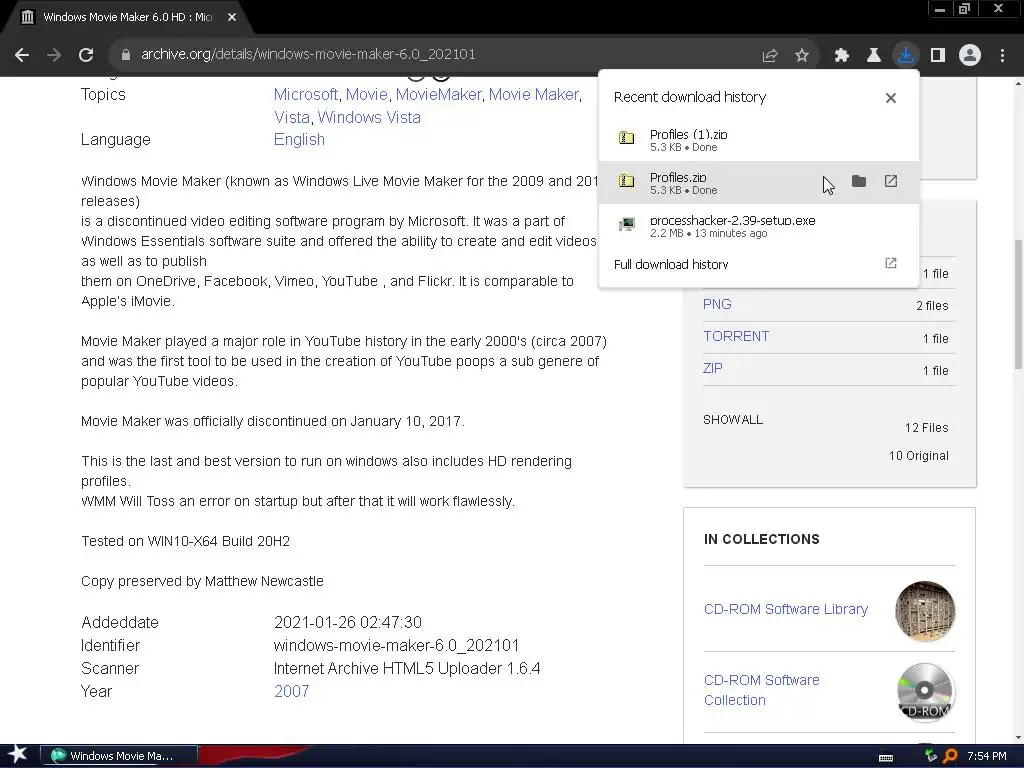
Task: Click Profiles.zip file icon
Action: click(626, 181)
